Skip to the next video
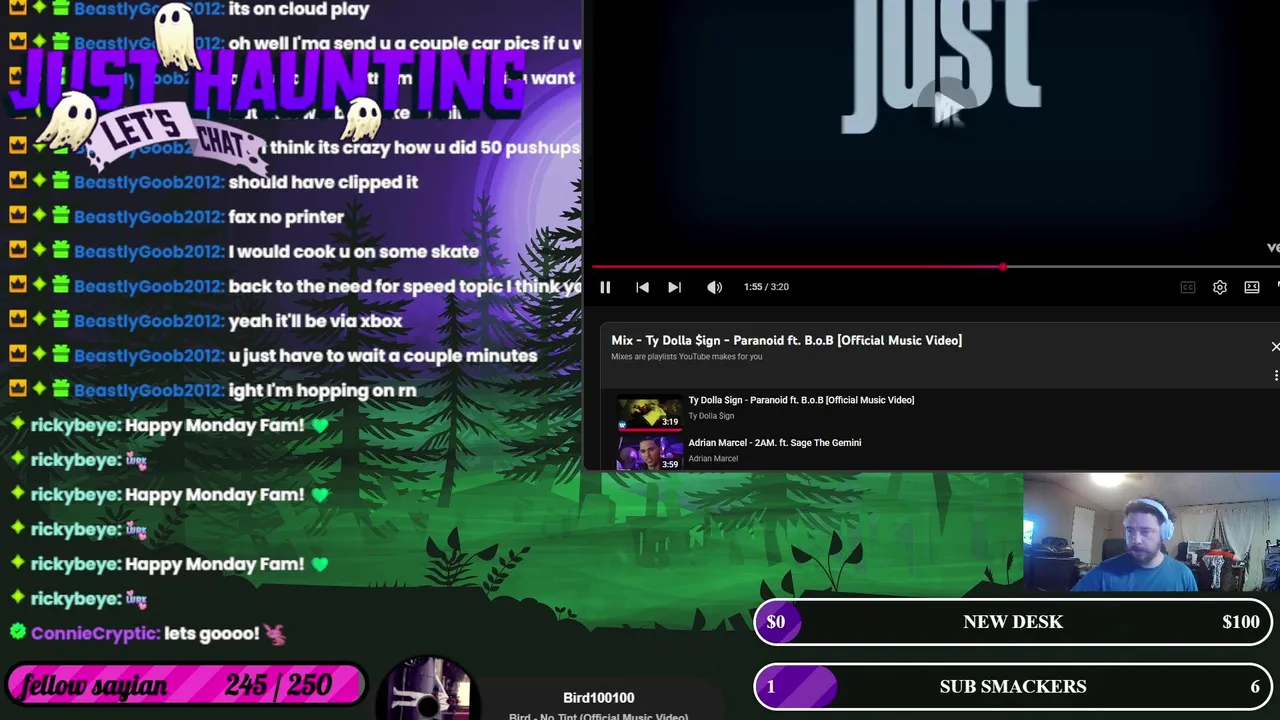Viewport: 1280px width, 720px height. 675,287
